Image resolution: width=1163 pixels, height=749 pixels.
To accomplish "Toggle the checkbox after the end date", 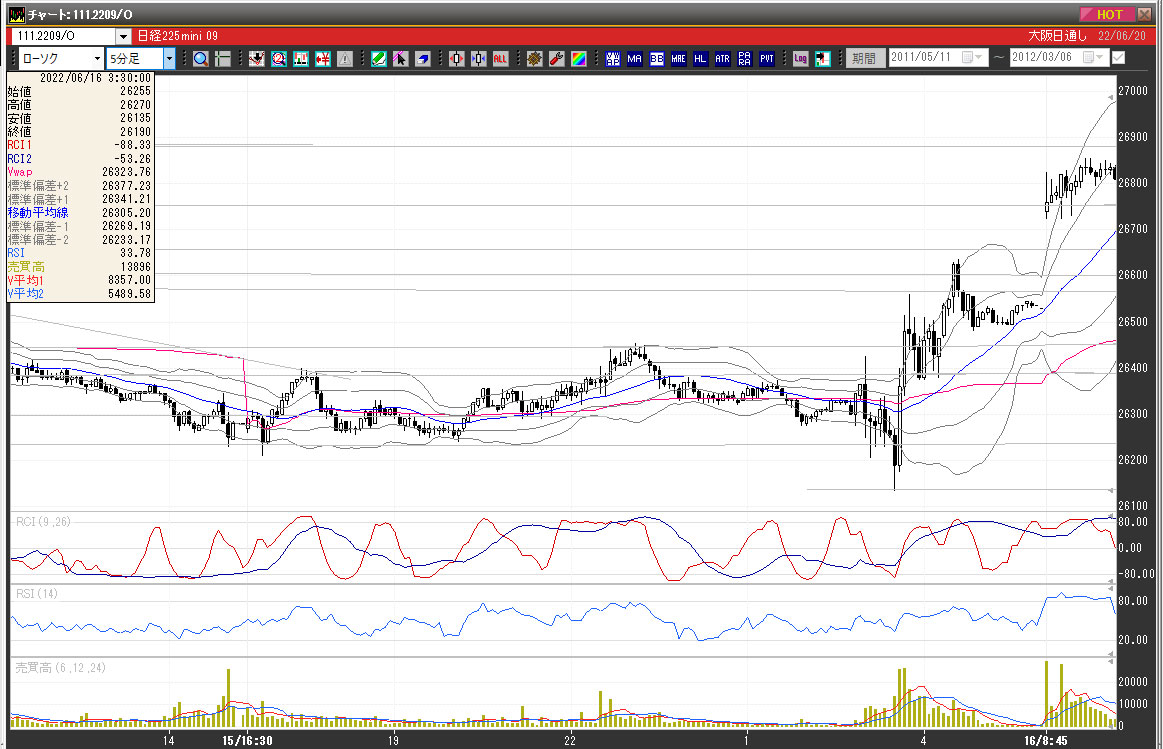I will click(x=1118, y=58).
